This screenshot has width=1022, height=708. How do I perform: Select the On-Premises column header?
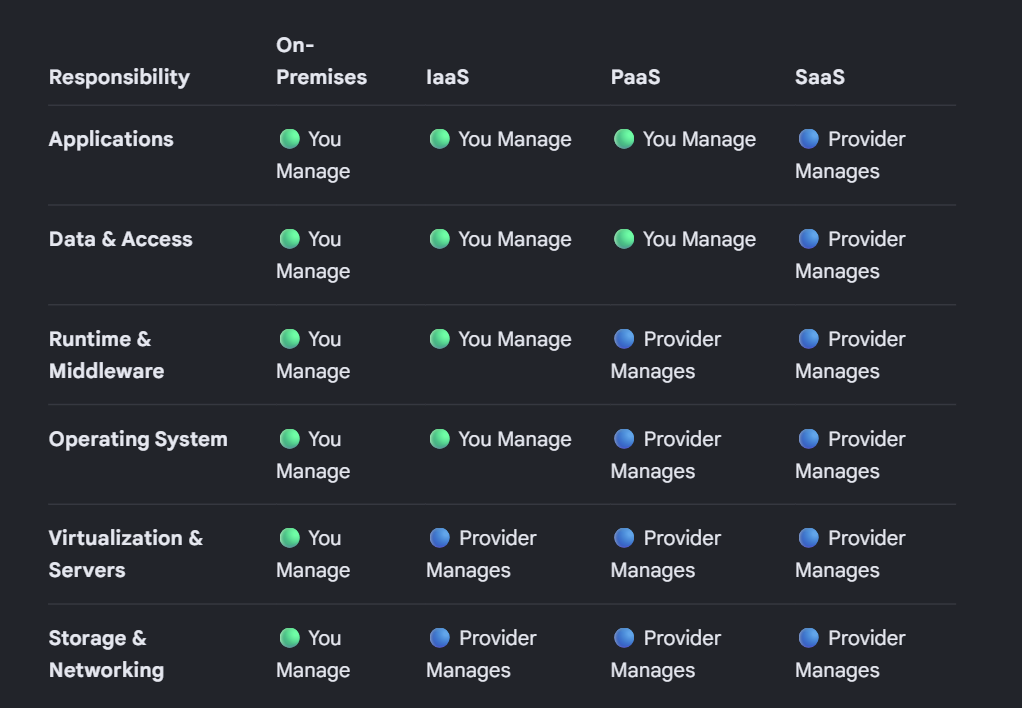coord(321,61)
